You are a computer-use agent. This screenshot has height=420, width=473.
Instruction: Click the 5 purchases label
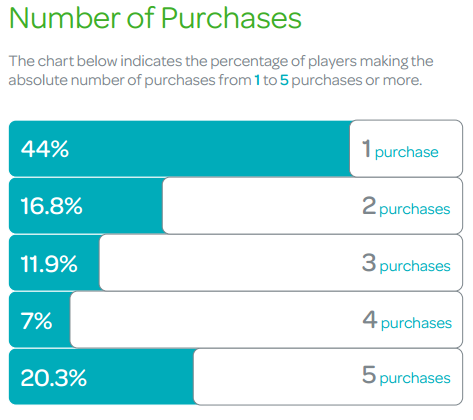406,375
